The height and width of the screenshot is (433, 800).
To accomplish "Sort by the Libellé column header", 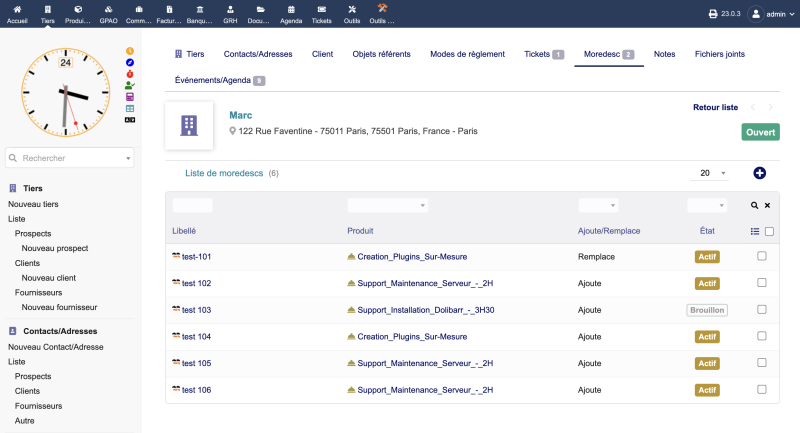I will pyautogui.click(x=184, y=231).
